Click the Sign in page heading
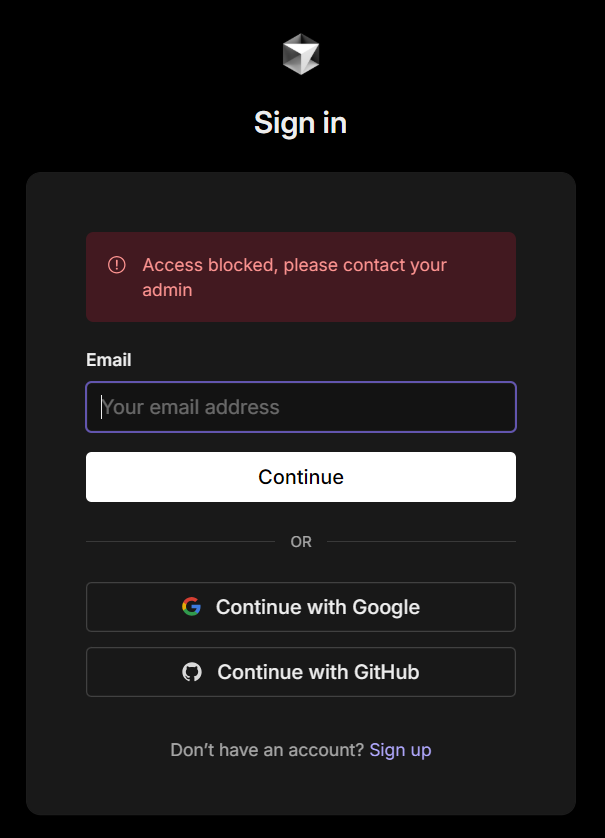Image resolution: width=605 pixels, height=838 pixels. coord(301,123)
